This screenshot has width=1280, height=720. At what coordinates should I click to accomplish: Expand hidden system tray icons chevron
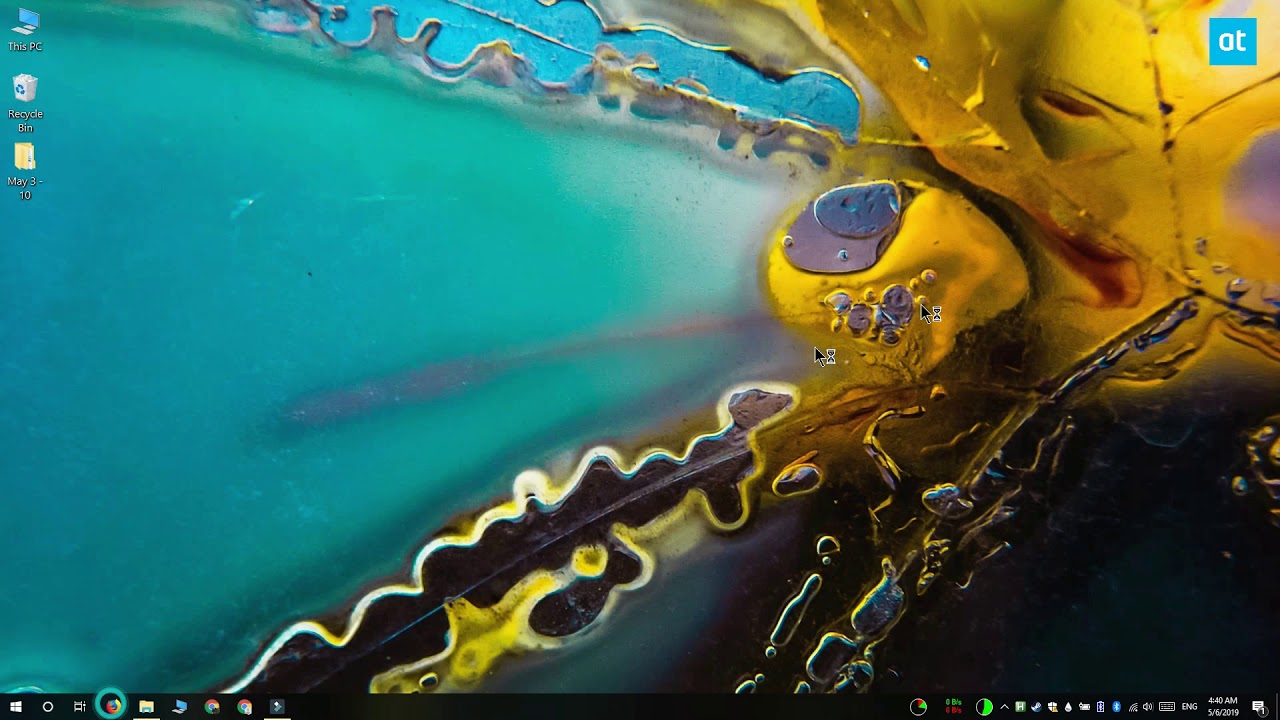click(1004, 707)
